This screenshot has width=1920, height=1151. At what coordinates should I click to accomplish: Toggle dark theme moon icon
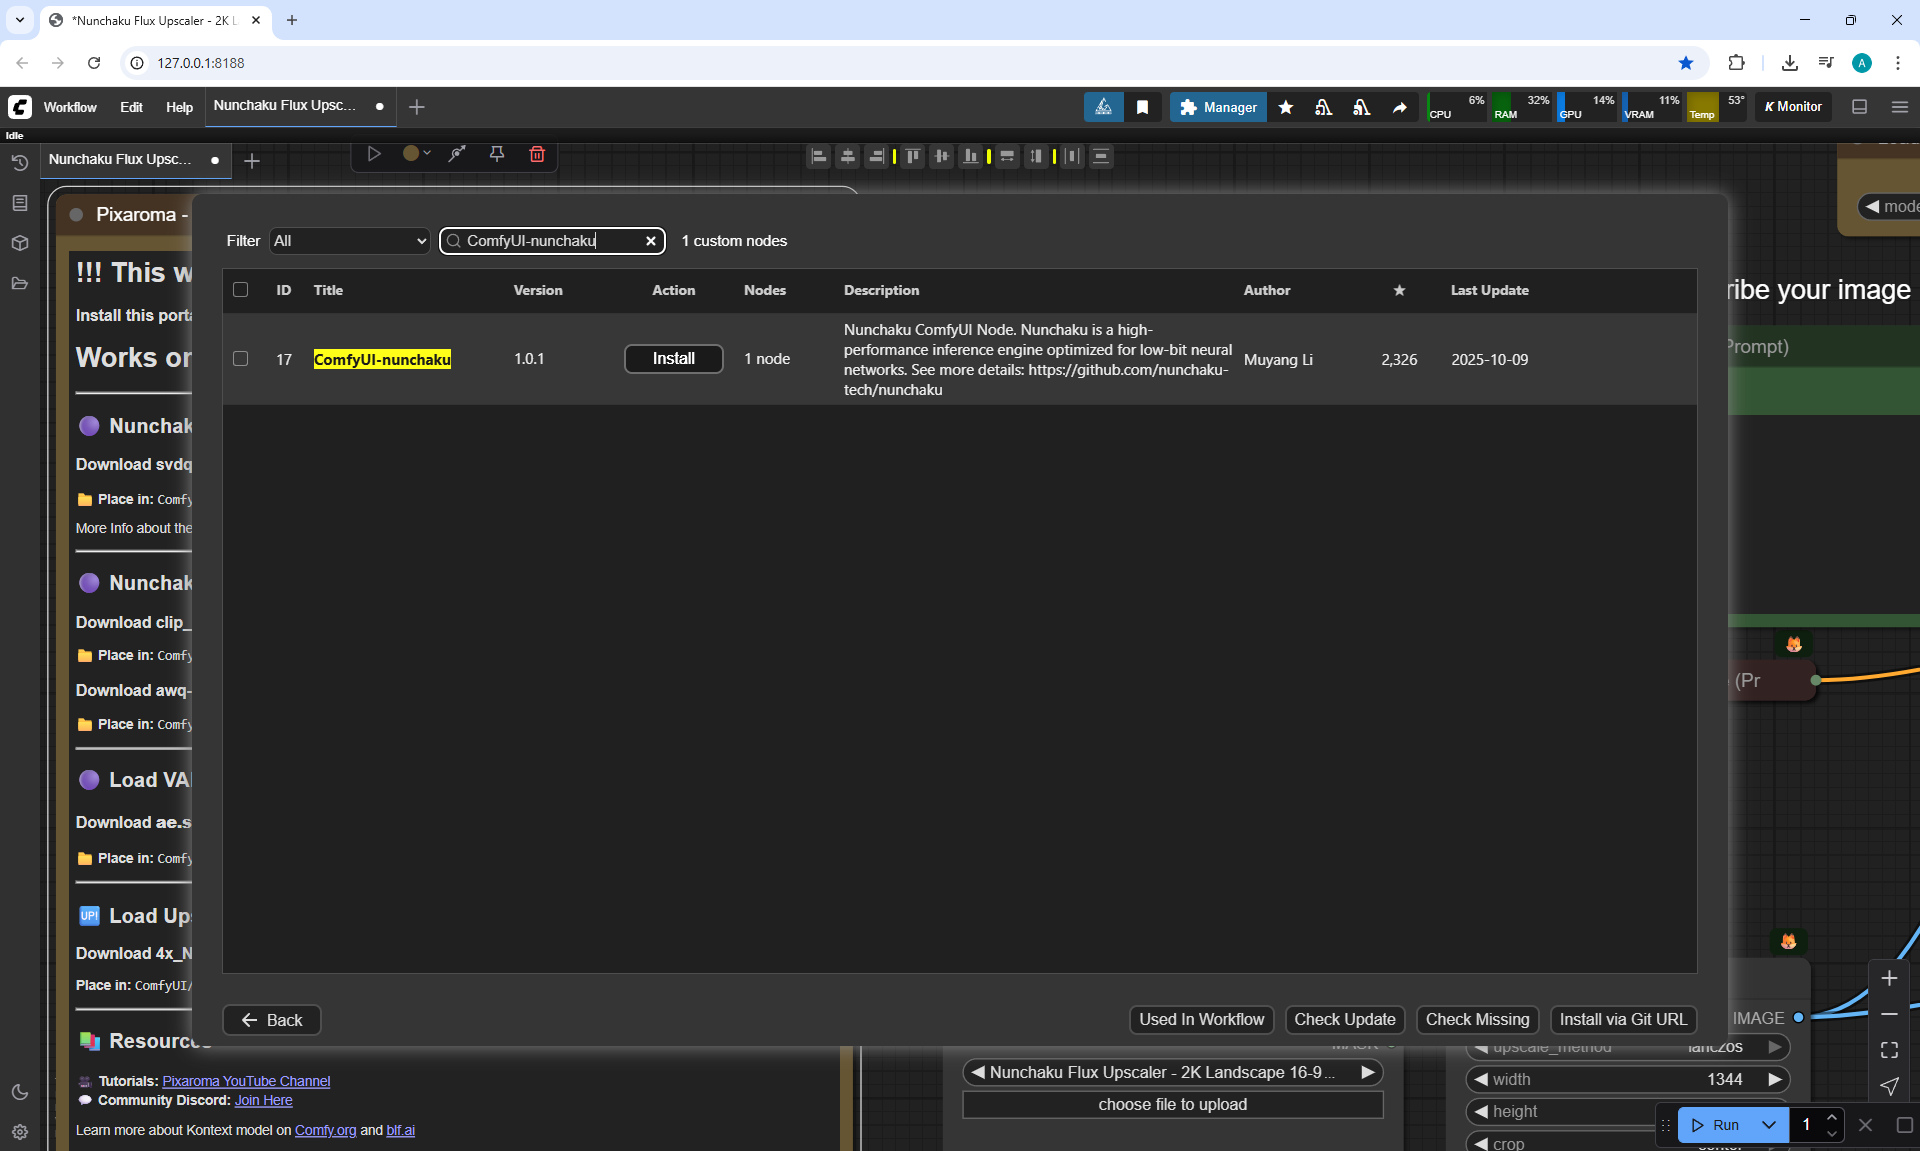19,1092
